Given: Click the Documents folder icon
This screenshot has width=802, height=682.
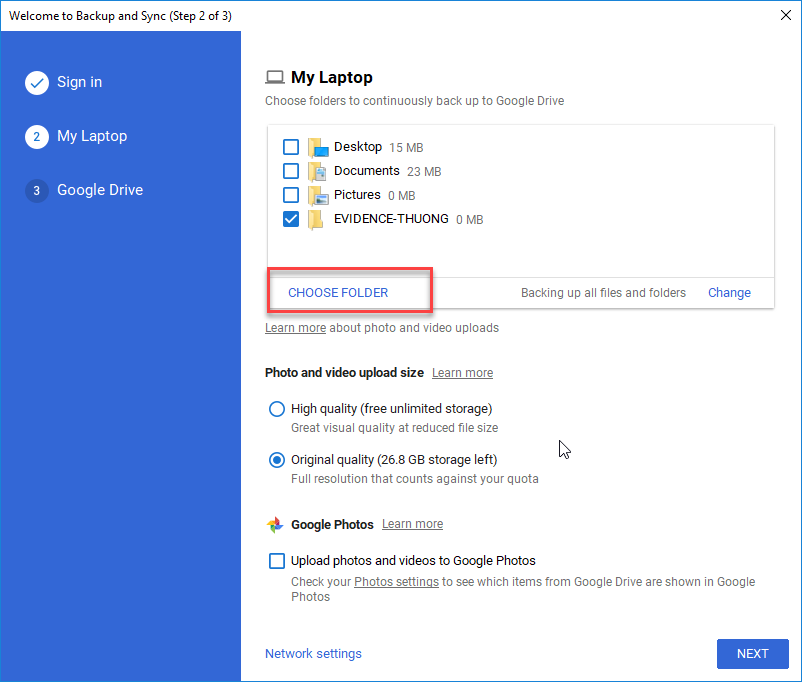Looking at the screenshot, I should [317, 171].
